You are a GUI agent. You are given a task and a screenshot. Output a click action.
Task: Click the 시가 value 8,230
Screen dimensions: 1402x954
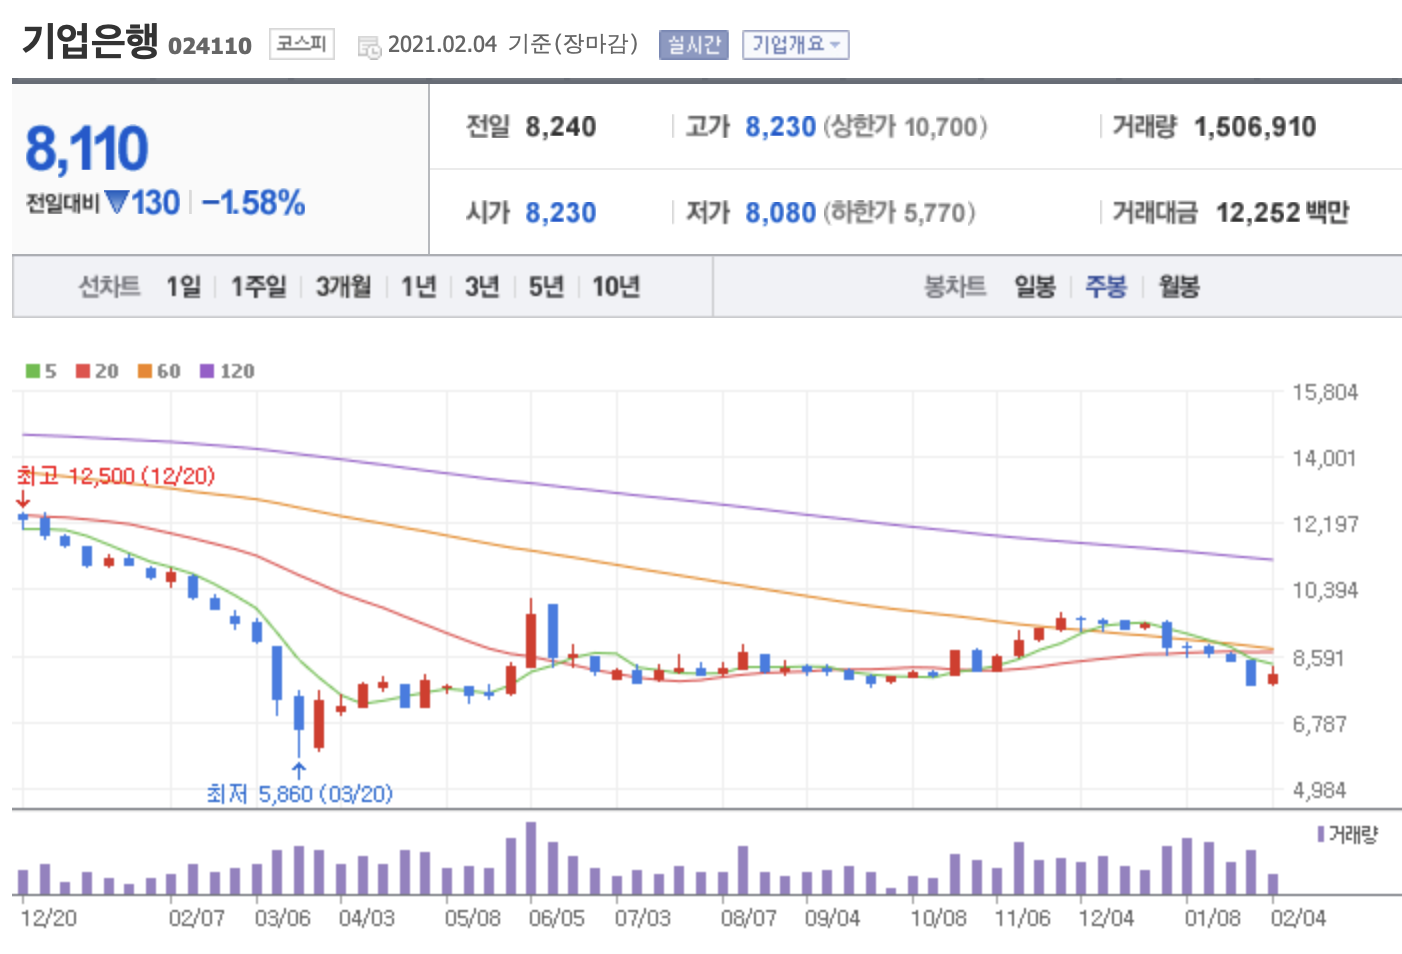click(561, 213)
